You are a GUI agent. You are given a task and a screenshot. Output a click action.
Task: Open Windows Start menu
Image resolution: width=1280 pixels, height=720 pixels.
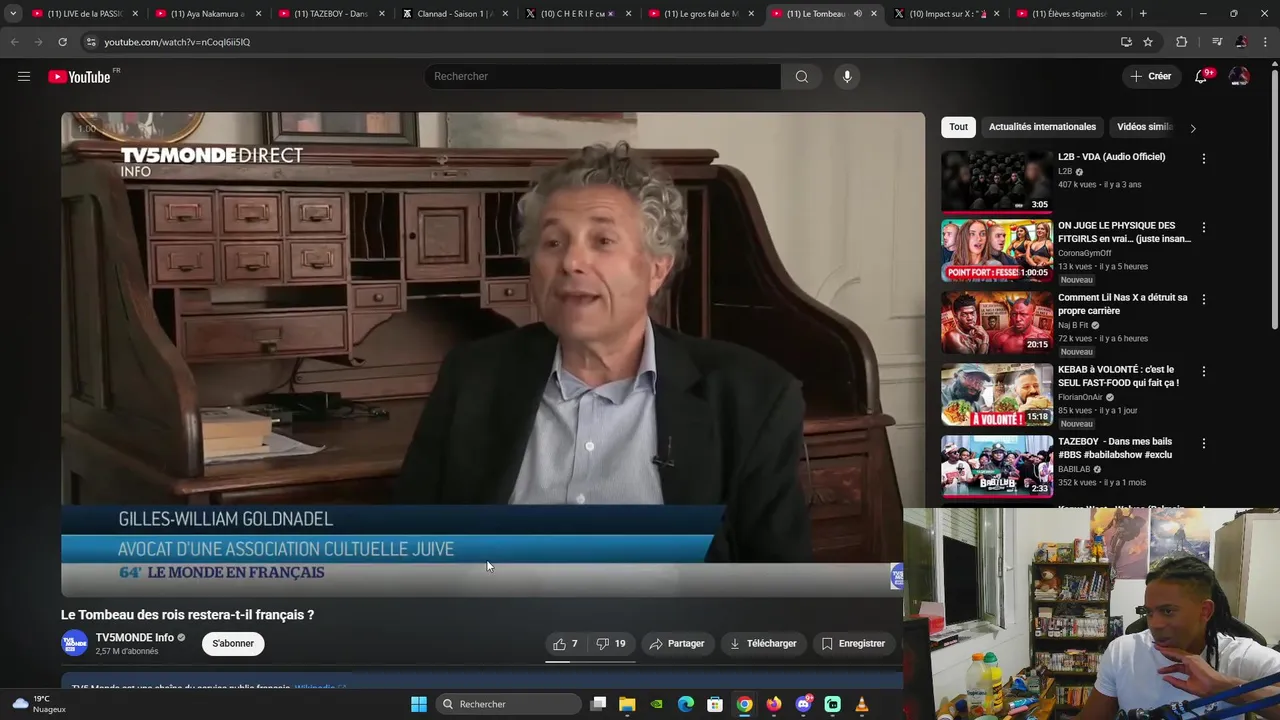[x=419, y=704]
